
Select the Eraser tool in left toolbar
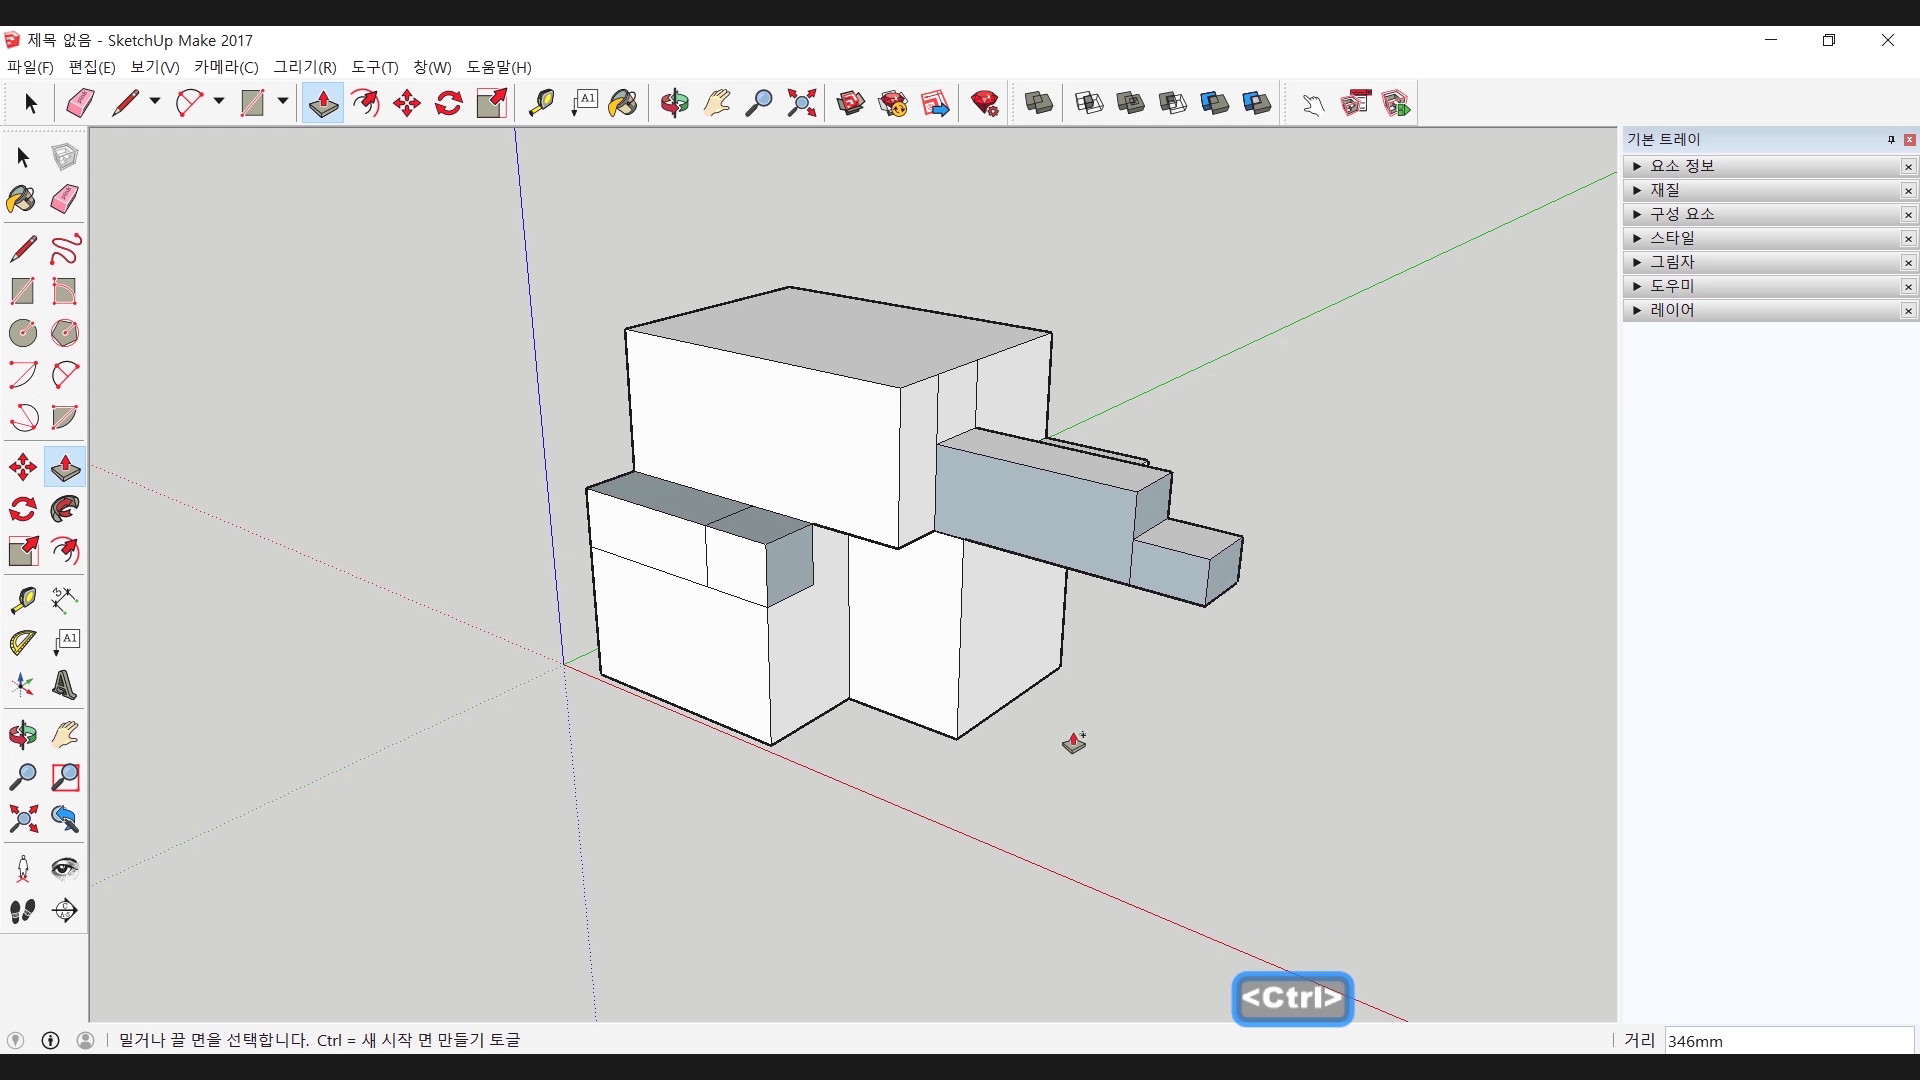click(65, 199)
